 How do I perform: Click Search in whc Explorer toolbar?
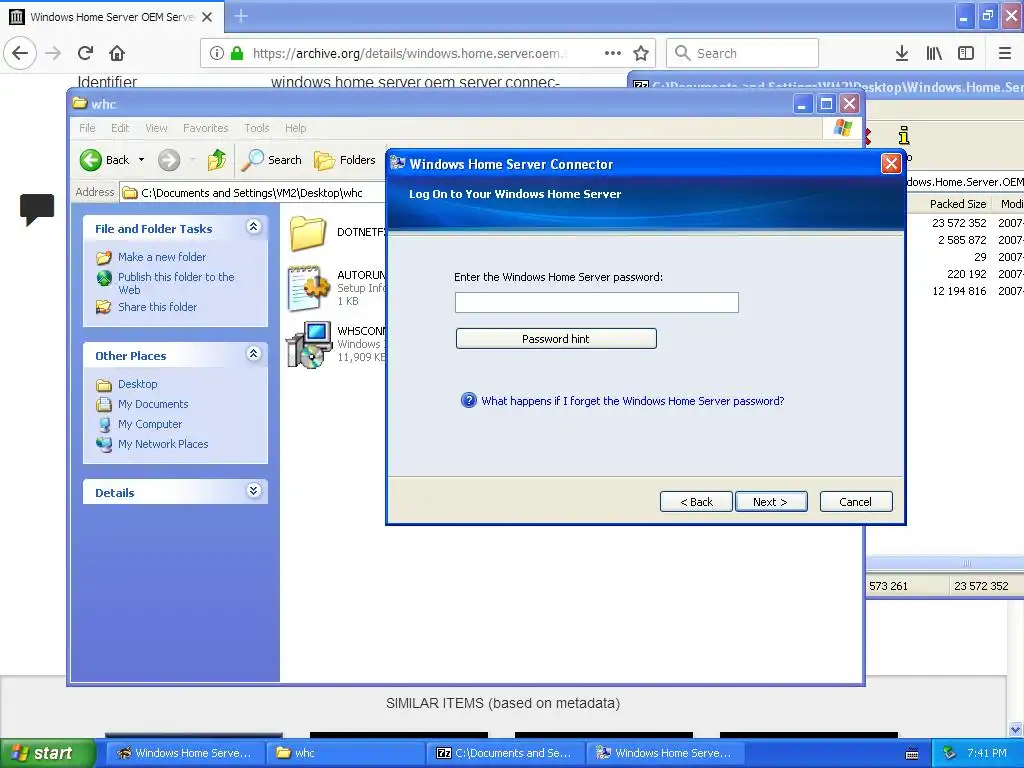(272, 159)
